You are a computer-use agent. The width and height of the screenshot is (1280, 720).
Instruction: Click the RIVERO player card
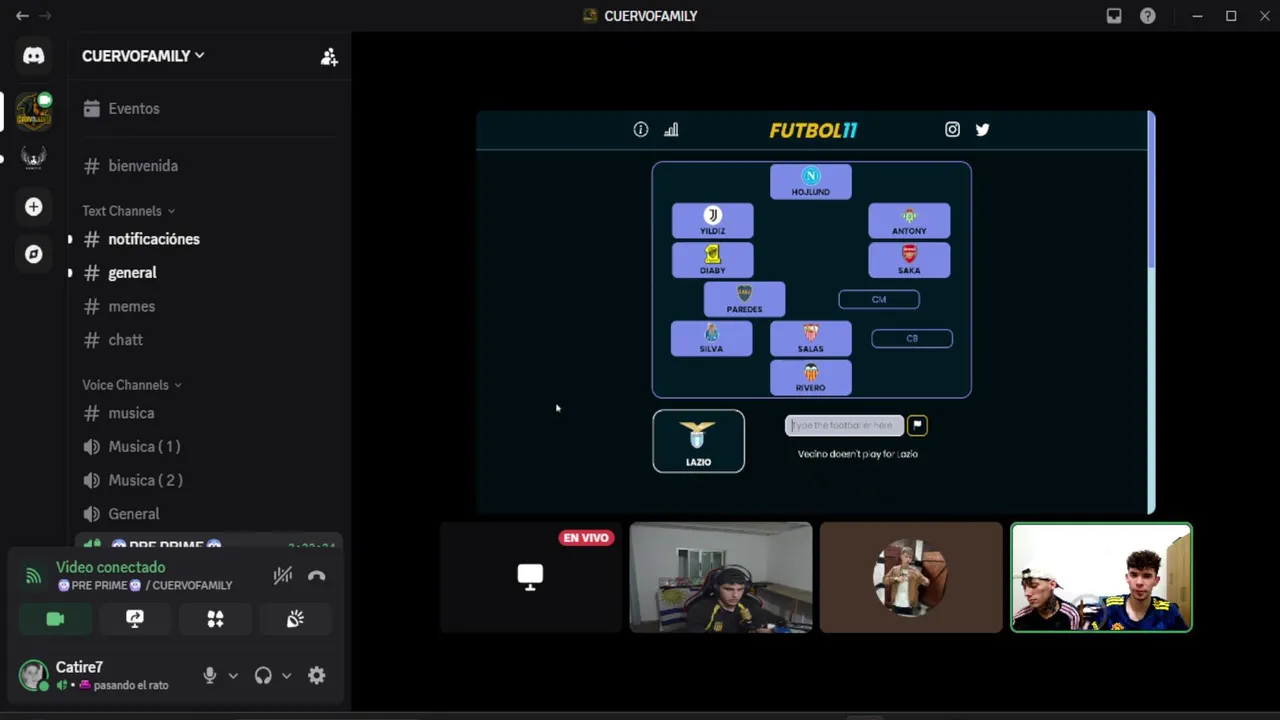(x=811, y=377)
